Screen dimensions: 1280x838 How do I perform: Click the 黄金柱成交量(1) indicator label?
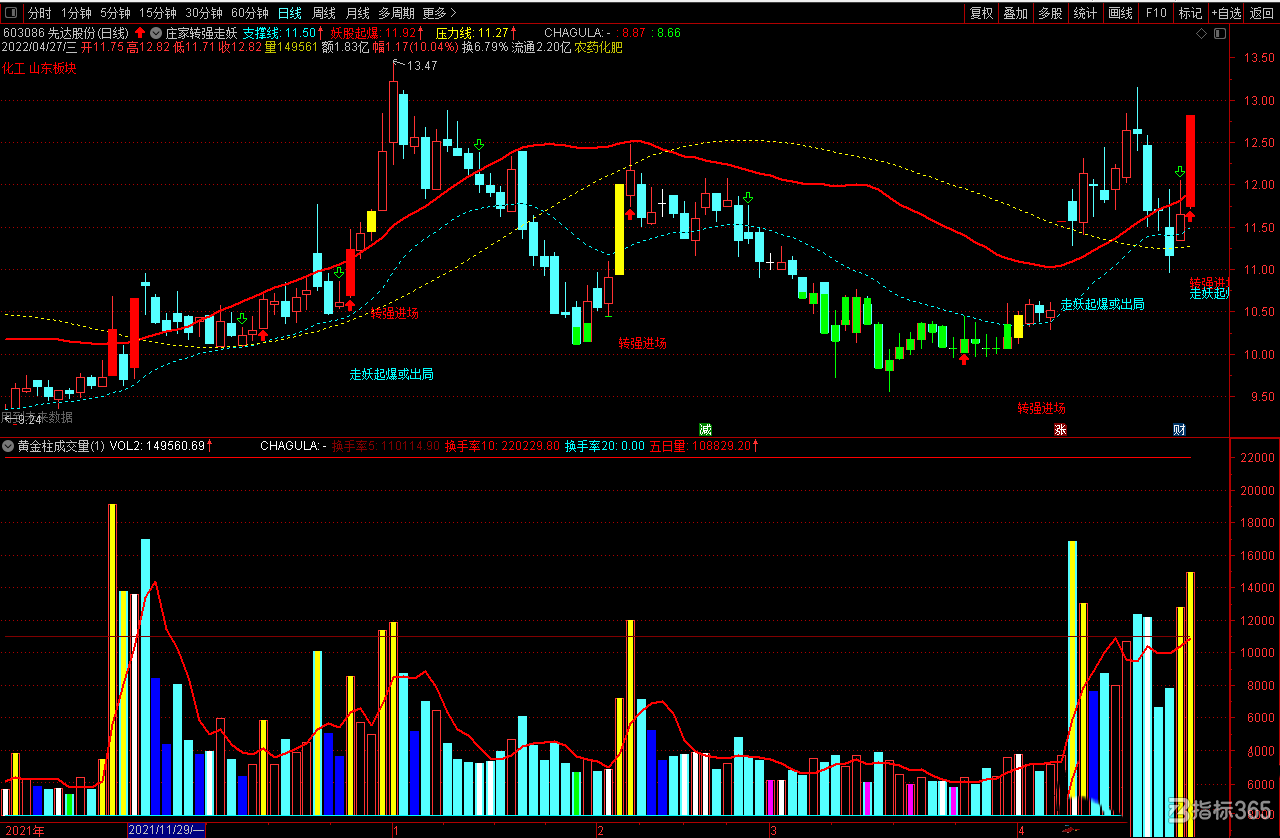click(x=61, y=446)
